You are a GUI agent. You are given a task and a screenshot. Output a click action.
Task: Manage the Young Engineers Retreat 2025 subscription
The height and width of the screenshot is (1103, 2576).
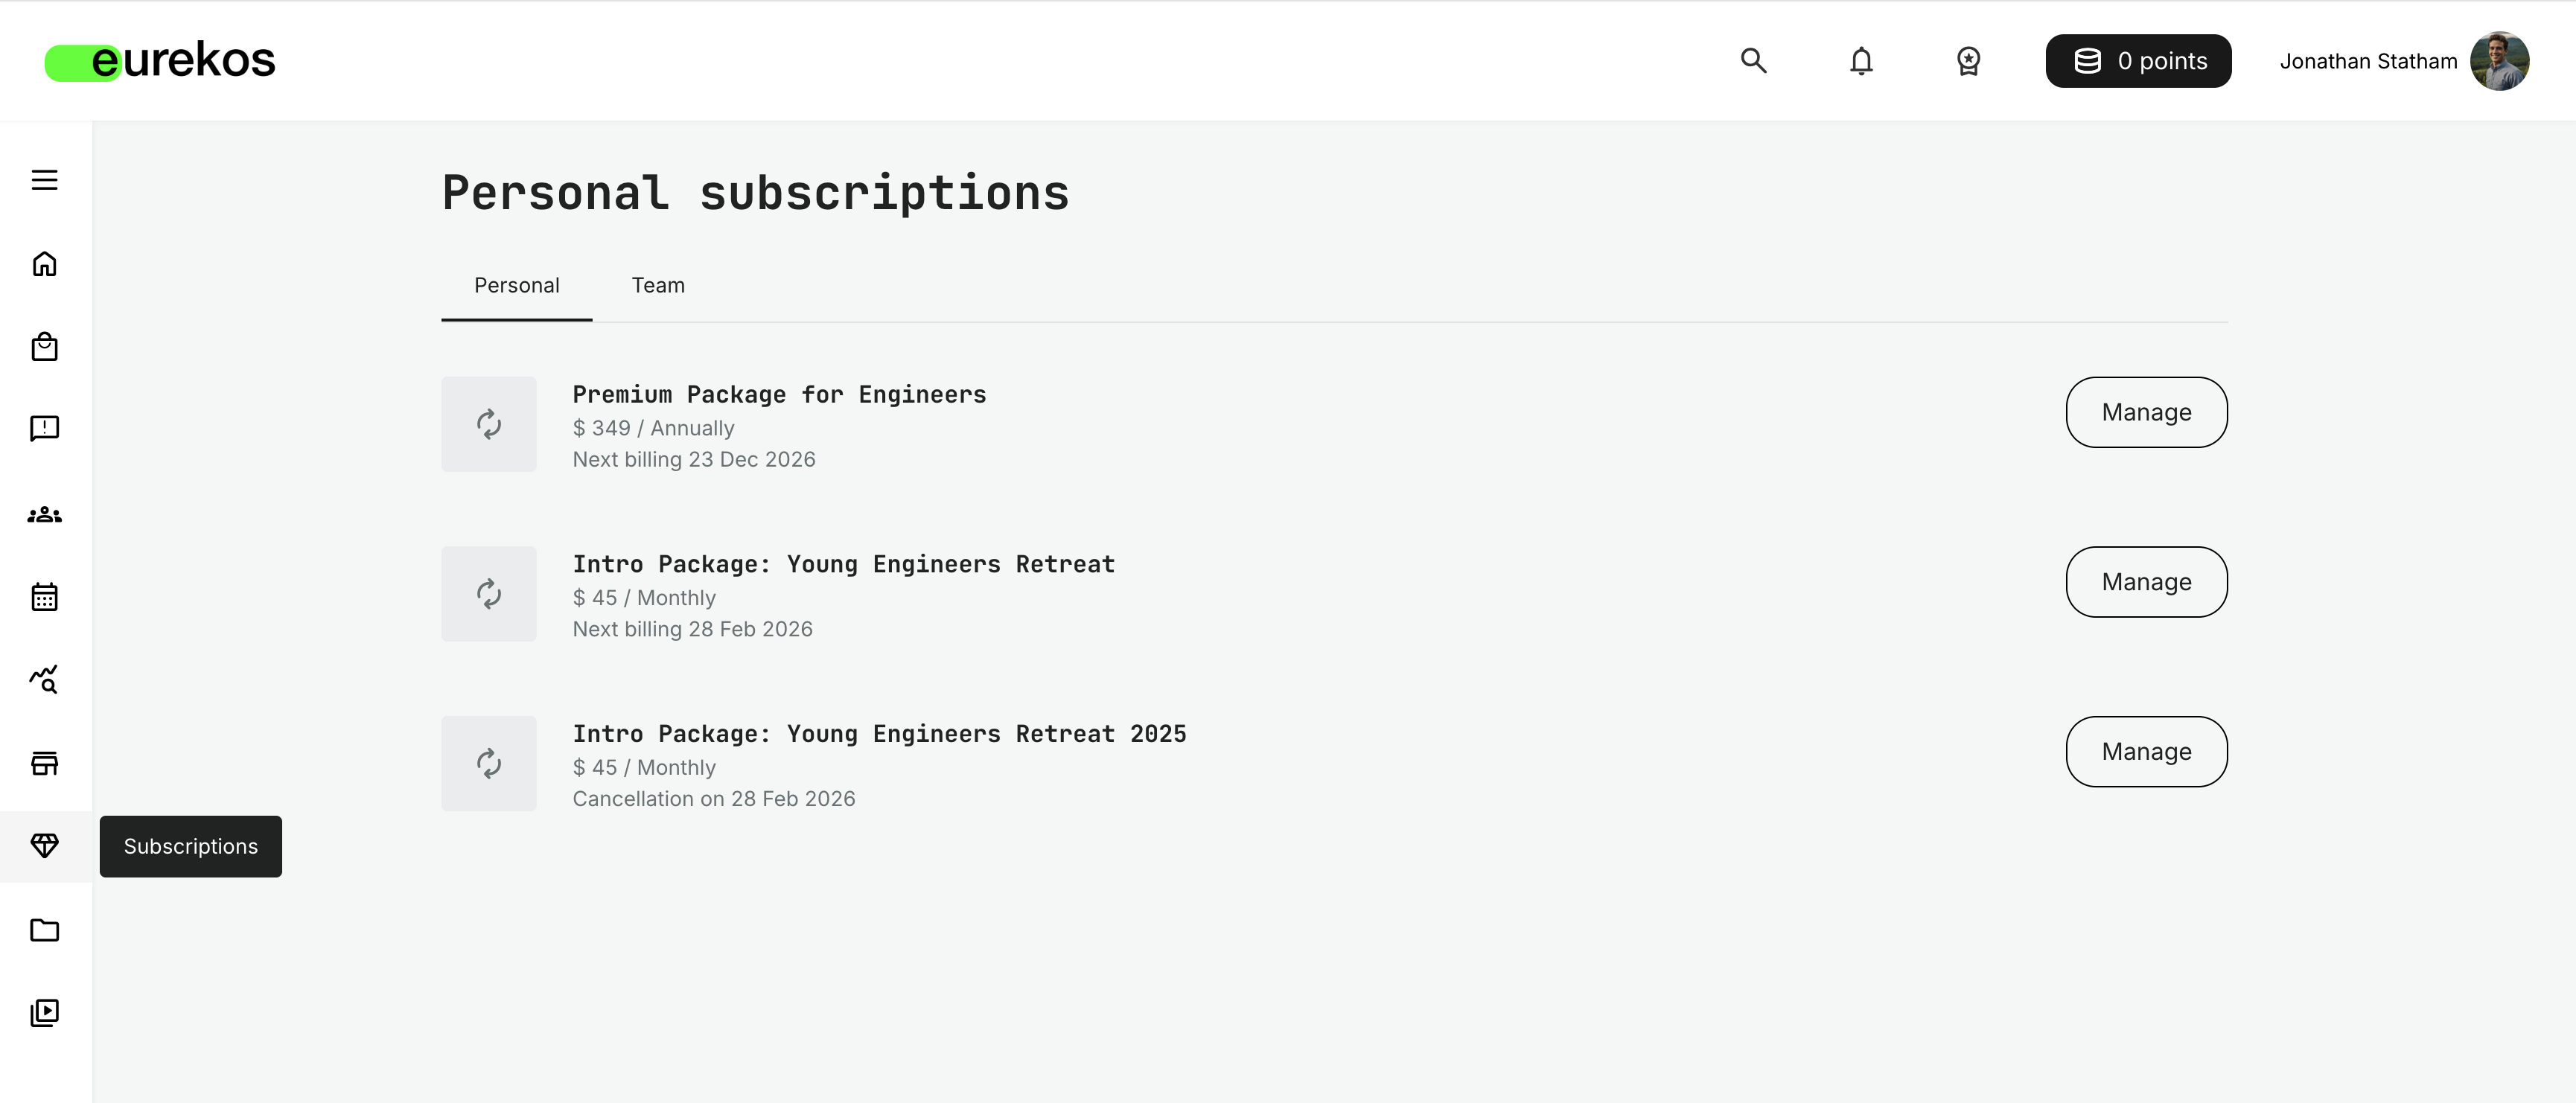tap(2146, 751)
